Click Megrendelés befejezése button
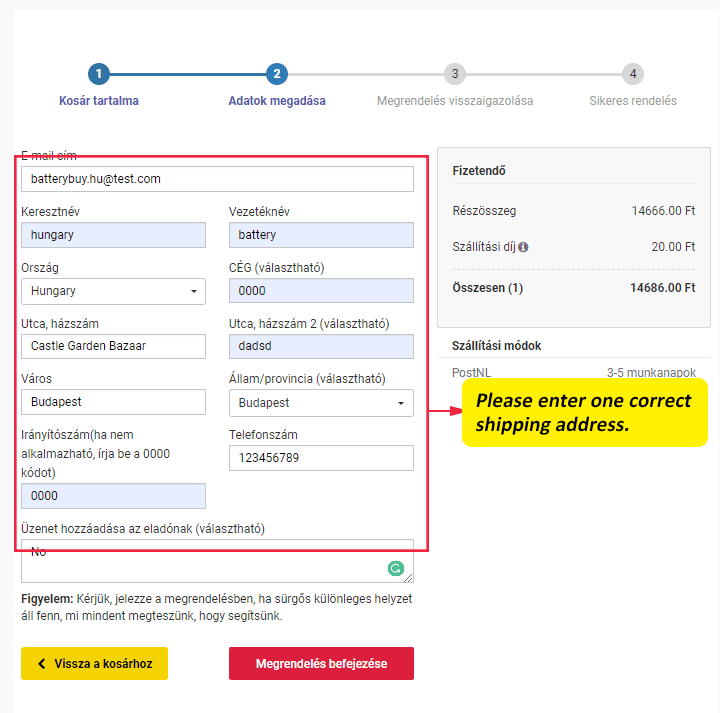Viewport: 720px width, 713px height. 321,664
